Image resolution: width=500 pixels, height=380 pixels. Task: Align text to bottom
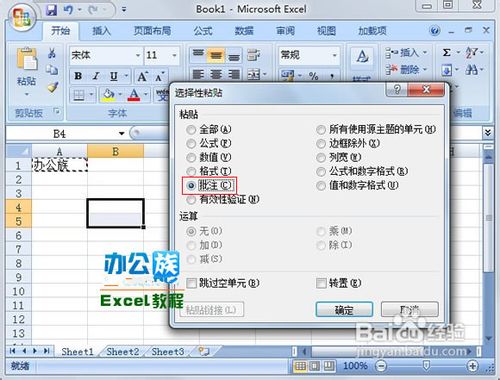tap(234, 57)
